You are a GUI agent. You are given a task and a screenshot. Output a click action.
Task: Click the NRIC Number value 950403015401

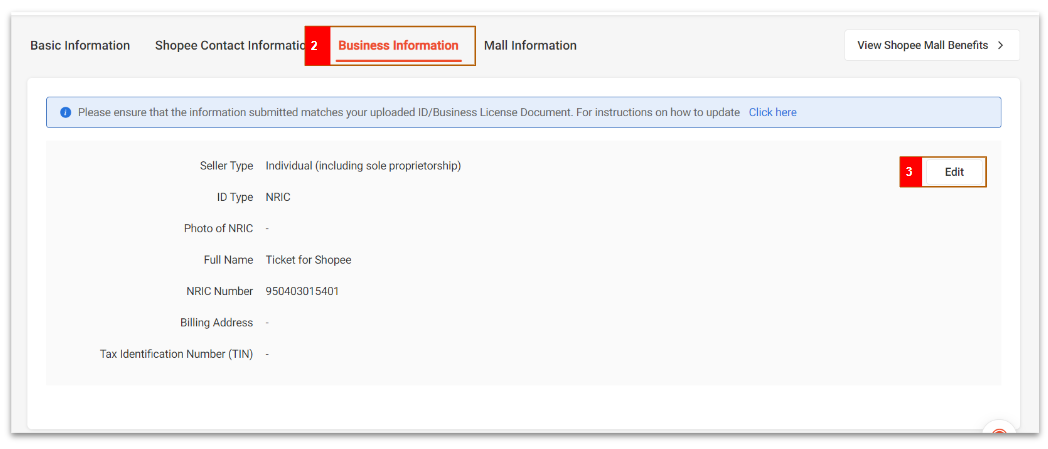coord(309,292)
